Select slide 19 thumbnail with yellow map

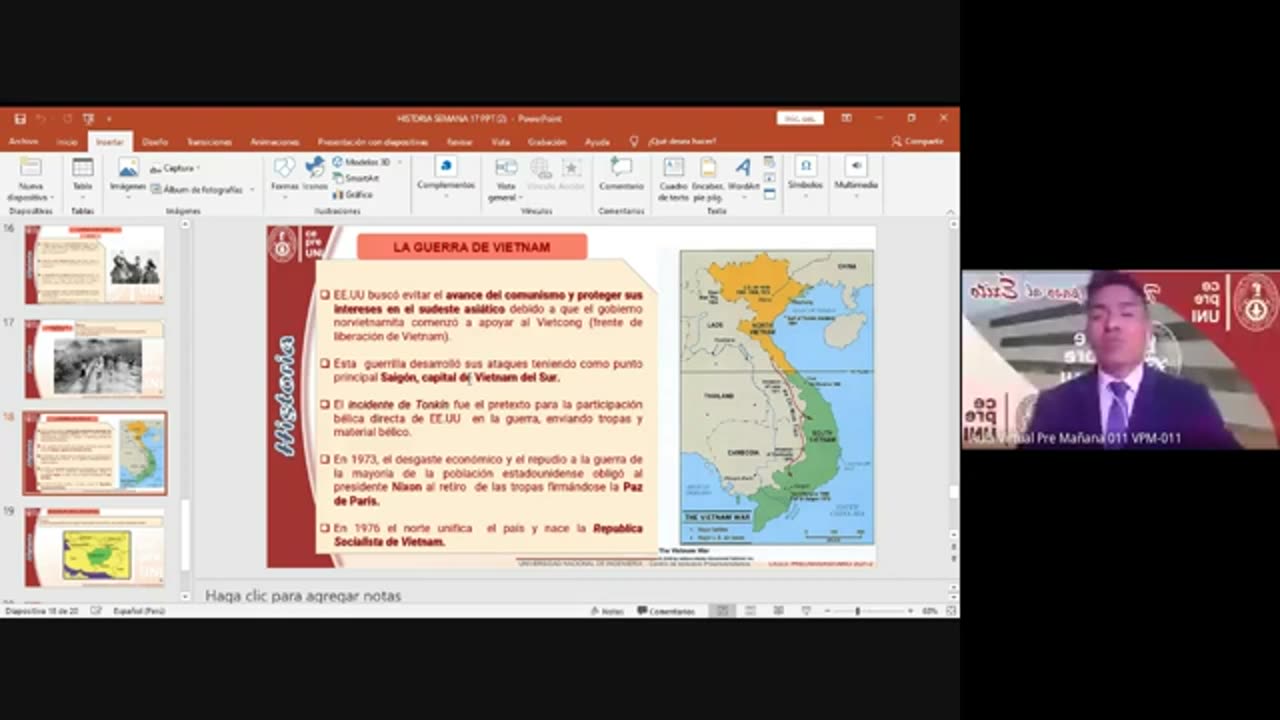click(x=95, y=548)
